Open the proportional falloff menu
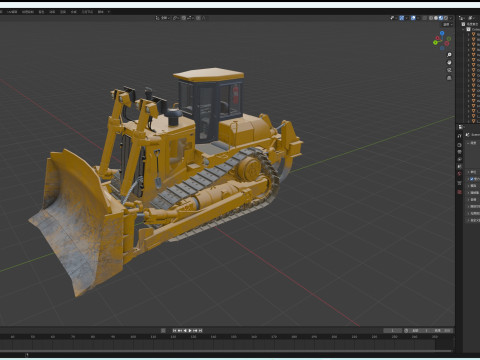The height and width of the screenshot is (360, 480). tap(203, 18)
